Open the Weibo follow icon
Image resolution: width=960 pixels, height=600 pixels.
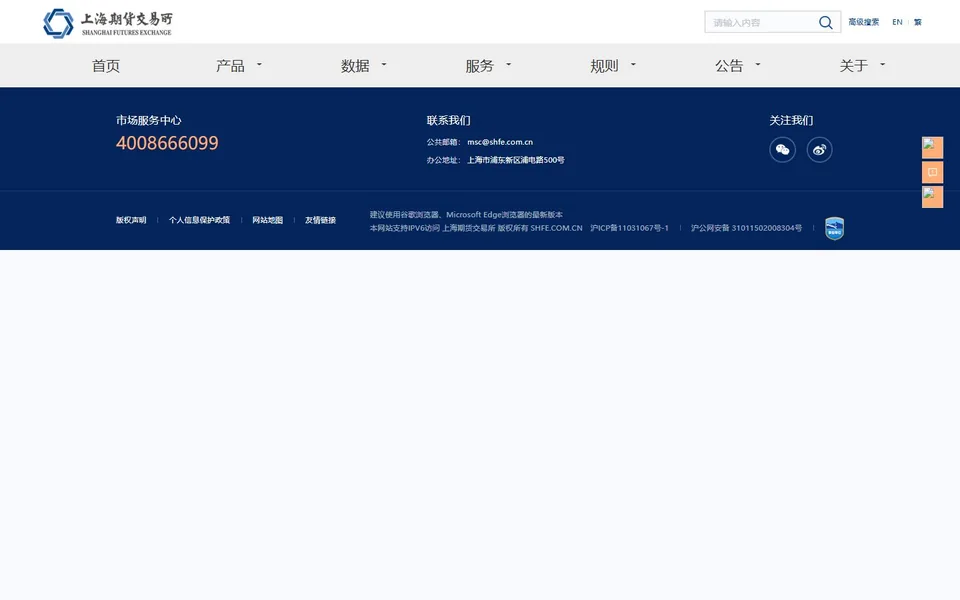[819, 149]
